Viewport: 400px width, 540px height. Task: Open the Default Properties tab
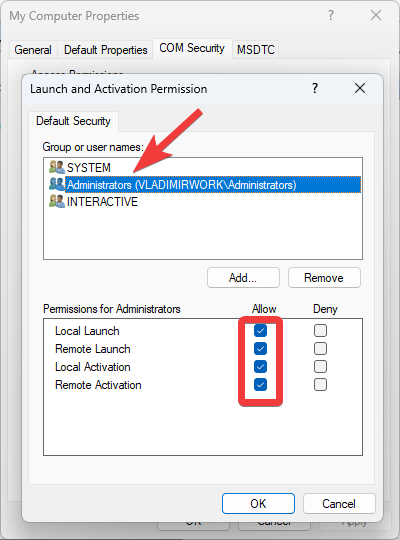pos(105,50)
